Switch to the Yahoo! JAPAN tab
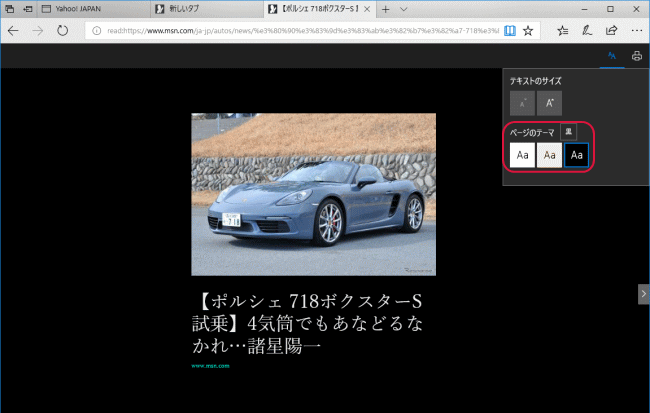This screenshot has width=650, height=413. click(94, 9)
